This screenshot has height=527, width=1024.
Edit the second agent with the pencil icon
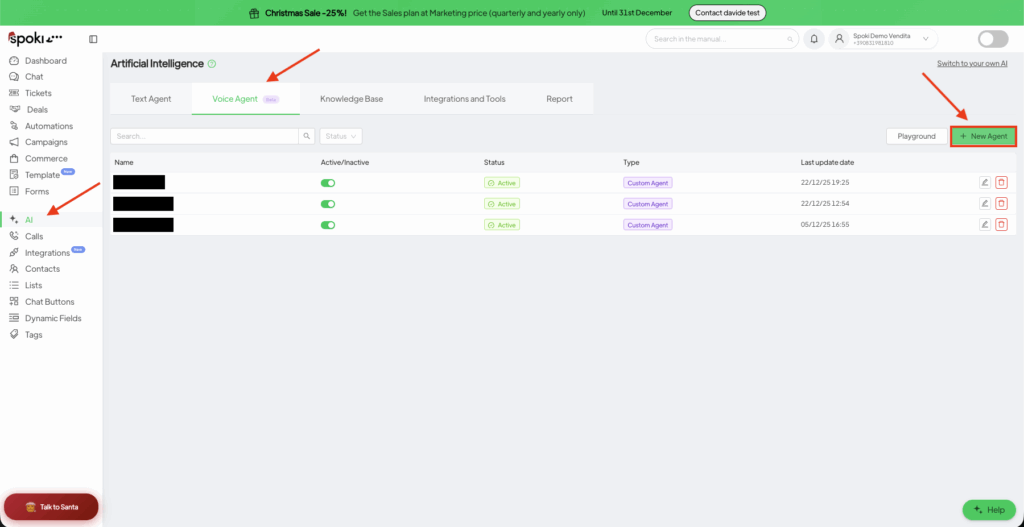point(985,204)
